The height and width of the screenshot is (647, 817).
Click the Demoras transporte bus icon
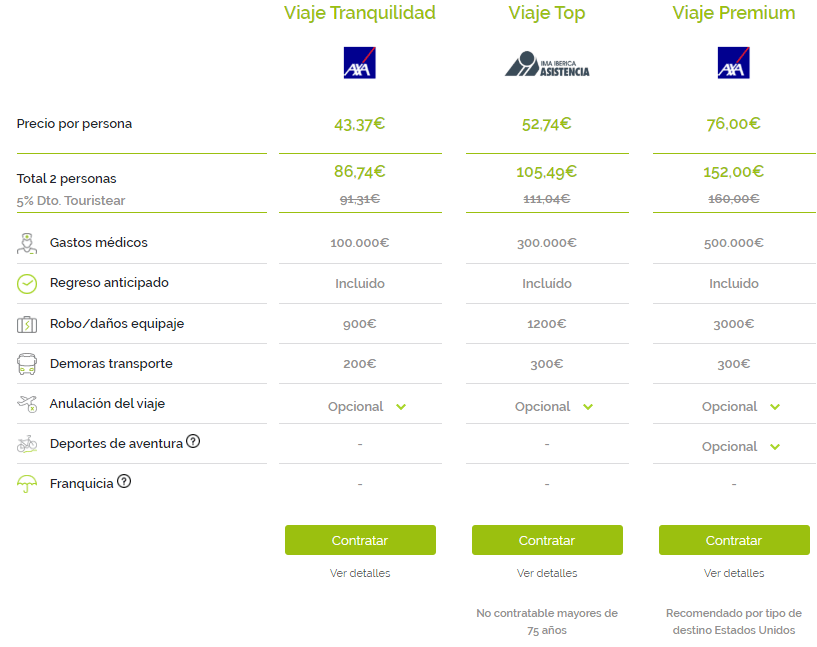tap(27, 364)
